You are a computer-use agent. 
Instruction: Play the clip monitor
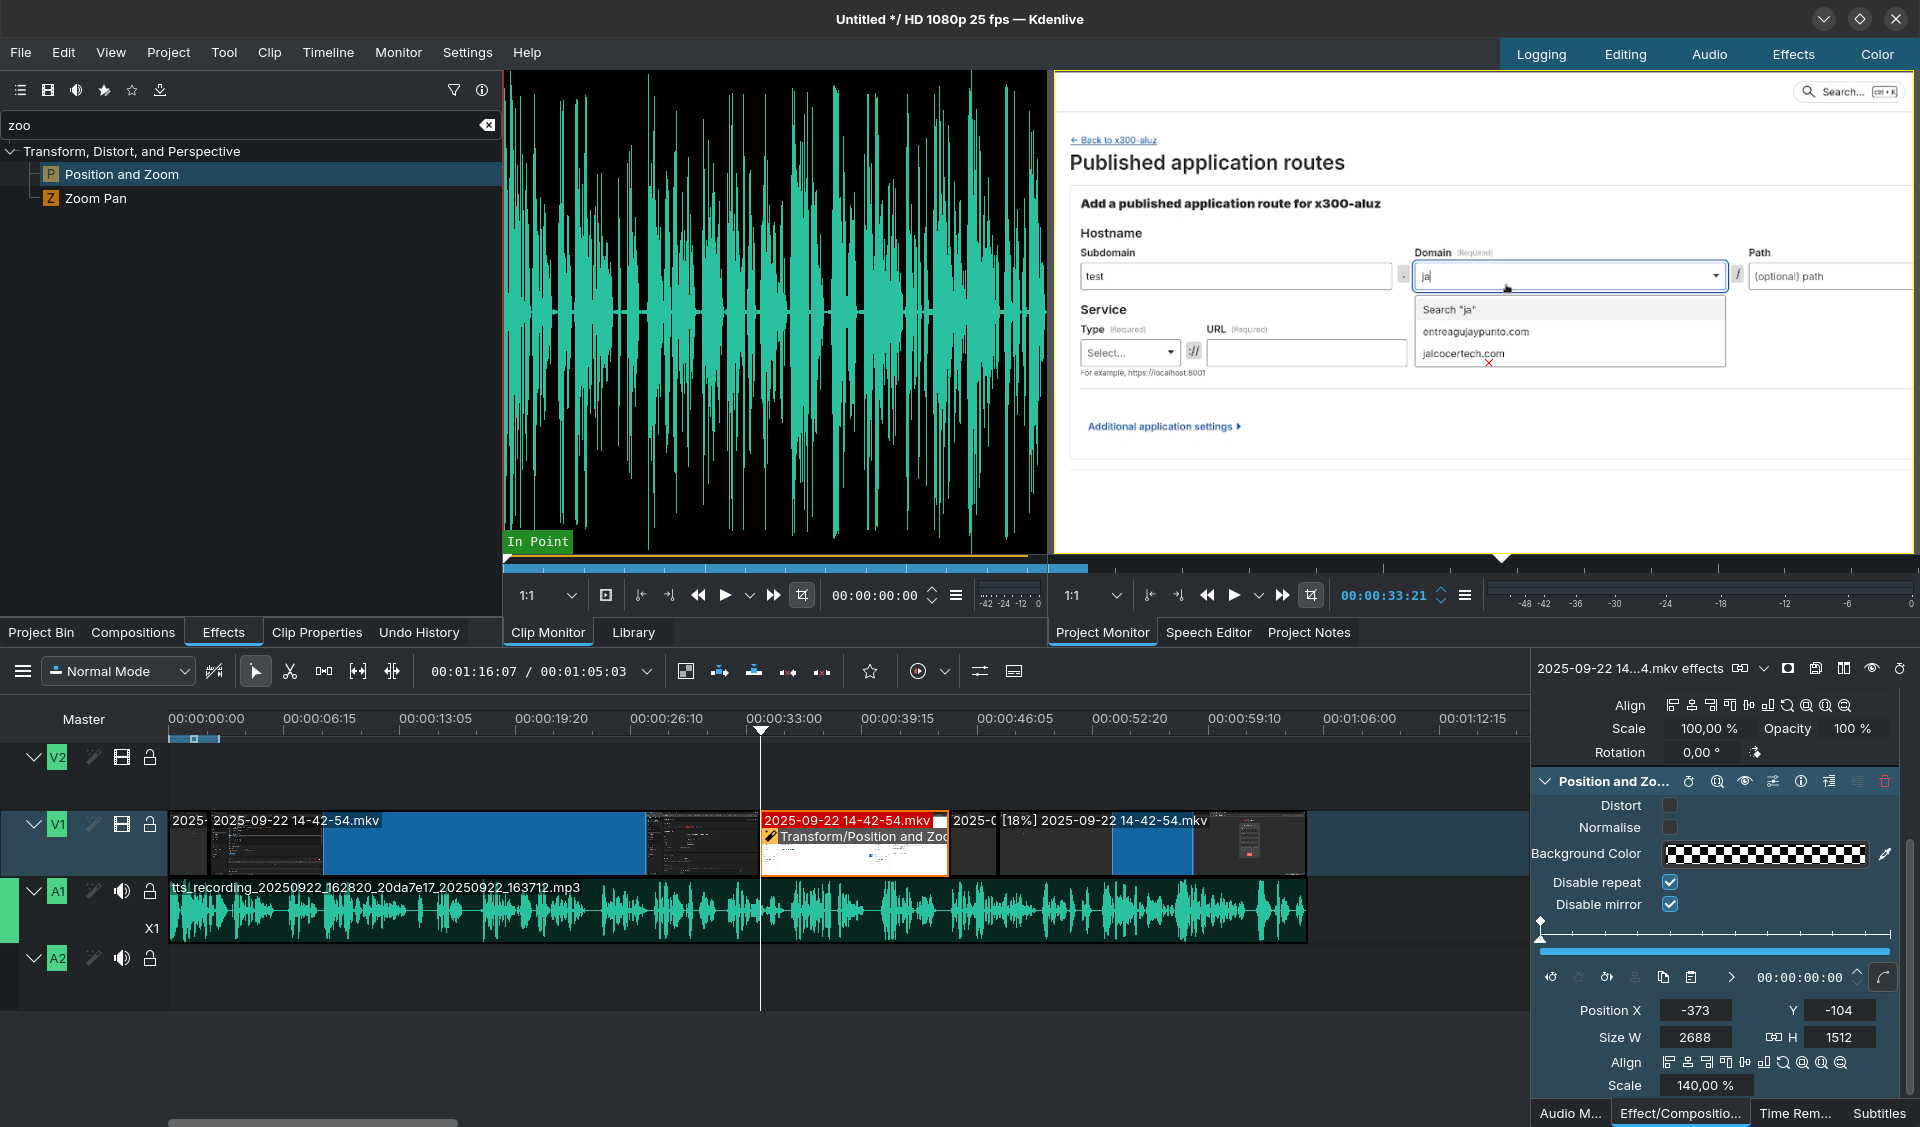[725, 595]
